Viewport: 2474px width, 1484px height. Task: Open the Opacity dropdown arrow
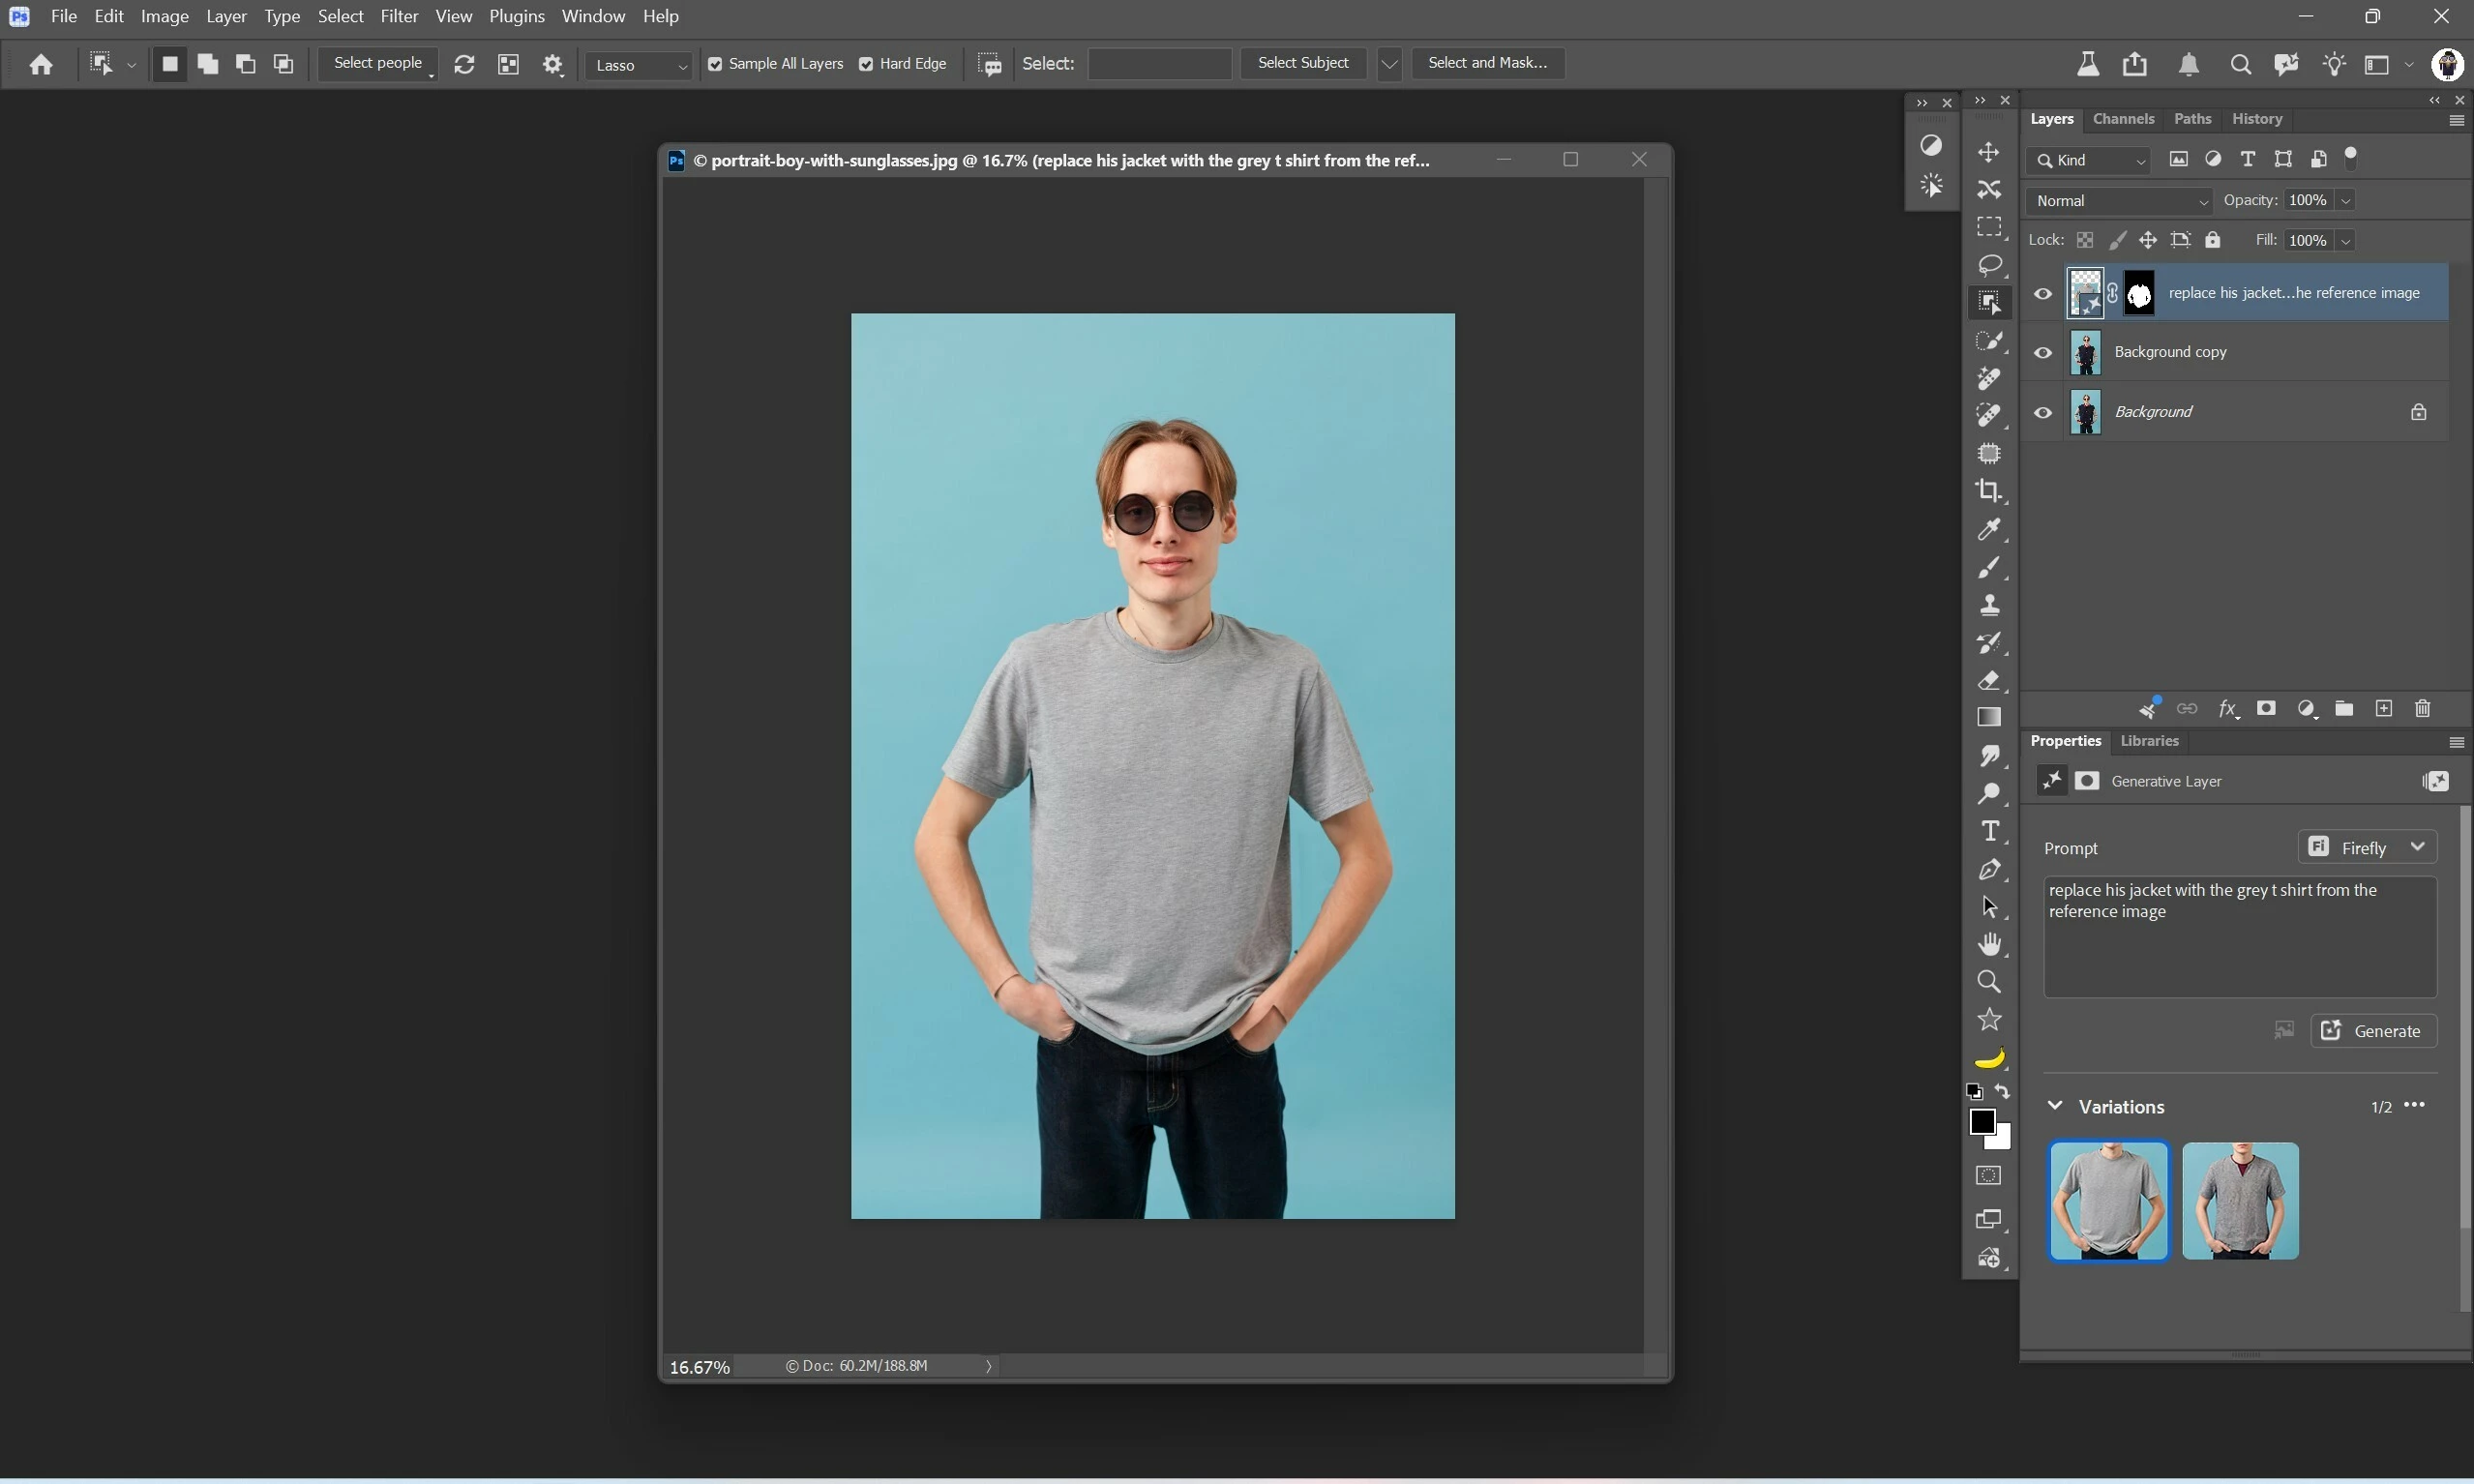coord(2345,201)
